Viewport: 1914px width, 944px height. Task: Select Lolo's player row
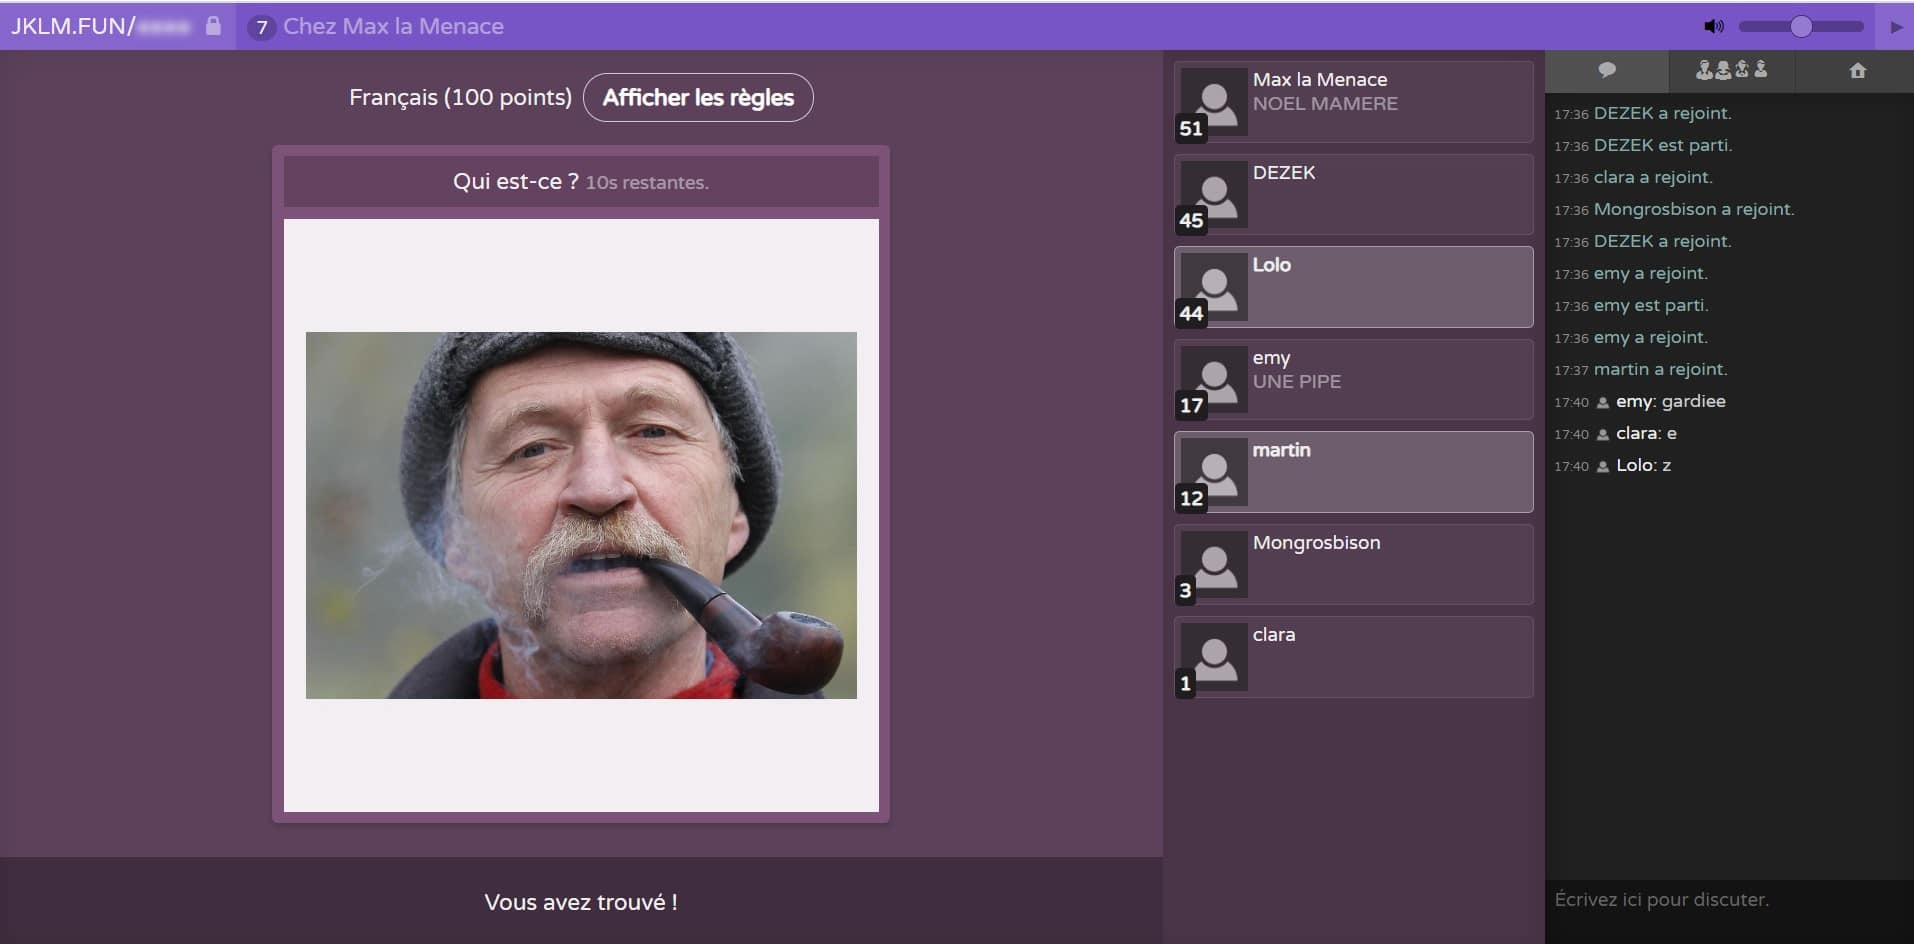(1353, 287)
